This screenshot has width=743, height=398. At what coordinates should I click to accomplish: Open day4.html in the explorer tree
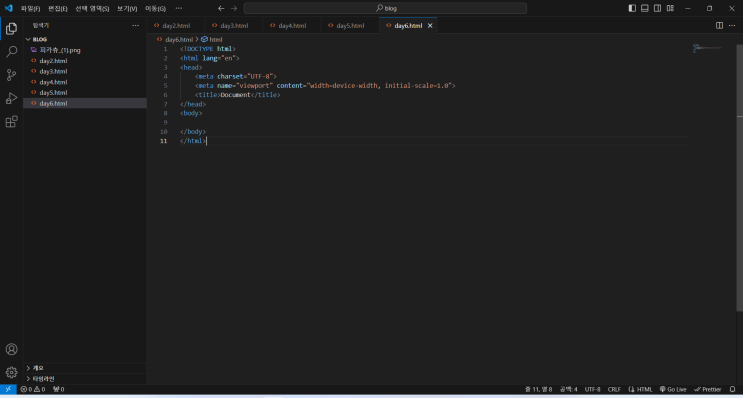click(85, 82)
